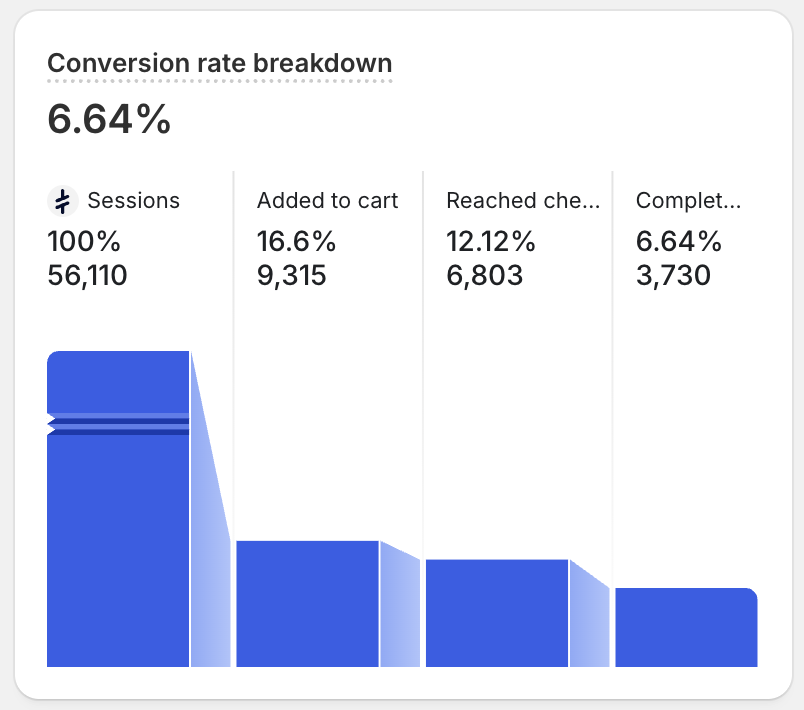804x710 pixels.
Task: Click the Added to cart funnel bar
Action: pyautogui.click(x=308, y=603)
